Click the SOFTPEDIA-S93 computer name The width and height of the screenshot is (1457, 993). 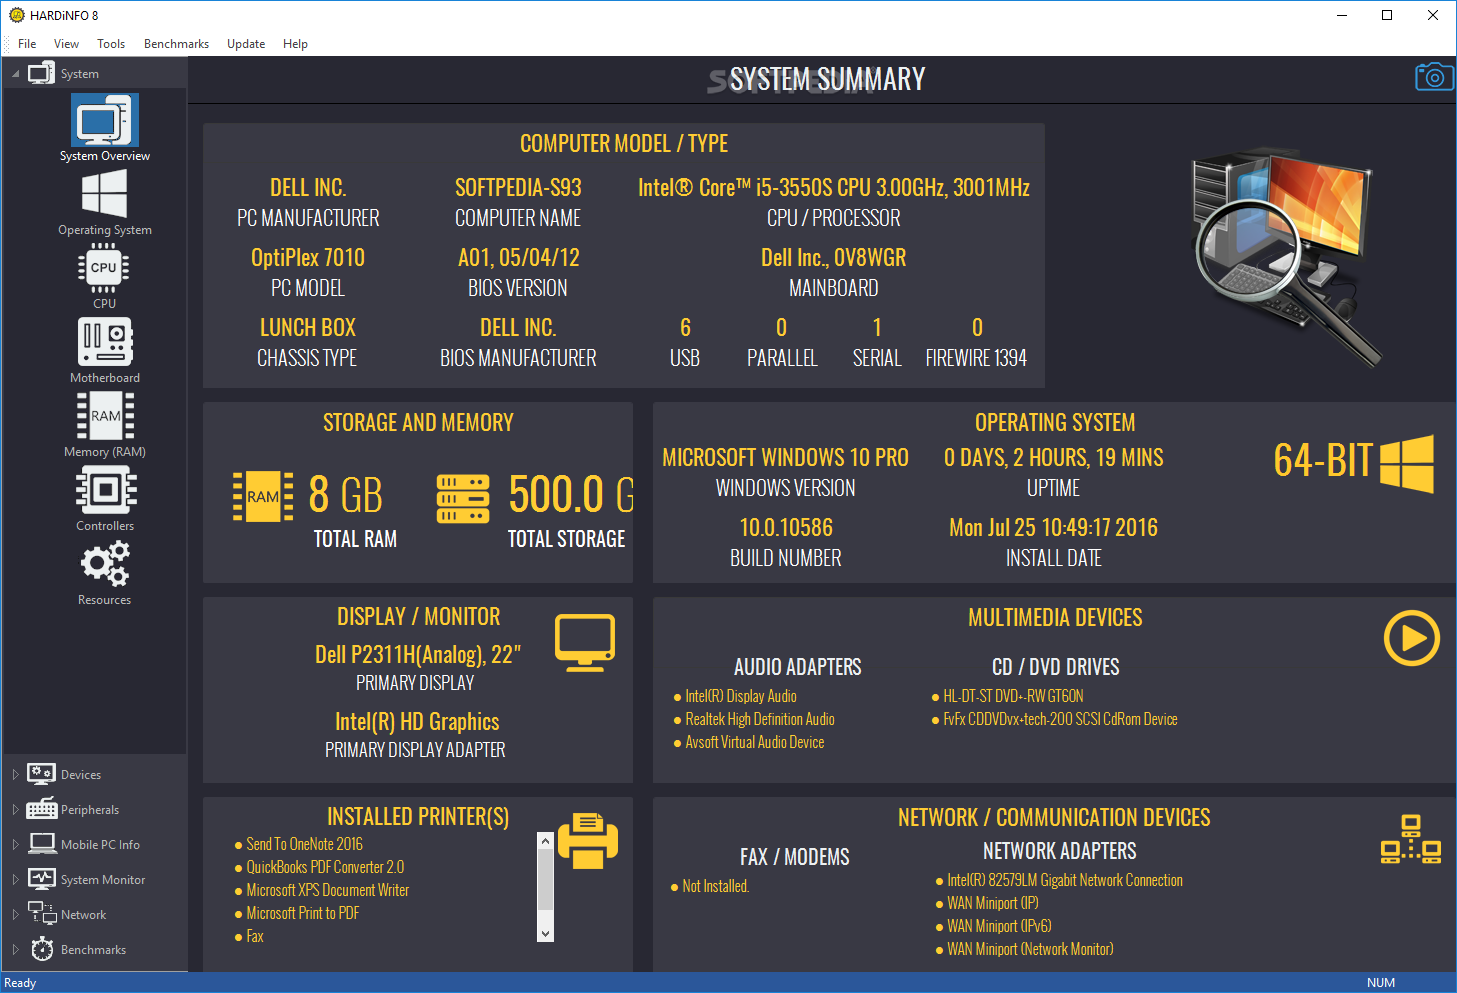[518, 187]
